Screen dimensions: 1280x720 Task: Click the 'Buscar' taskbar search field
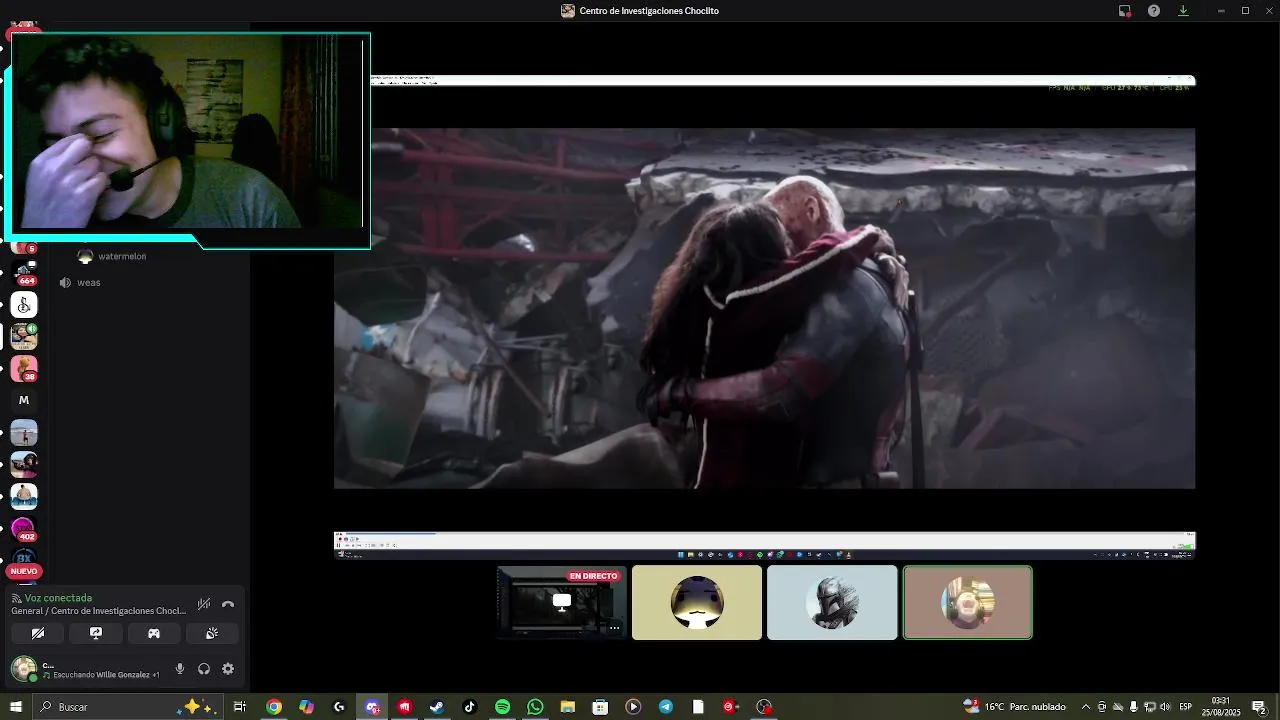[x=127, y=707]
